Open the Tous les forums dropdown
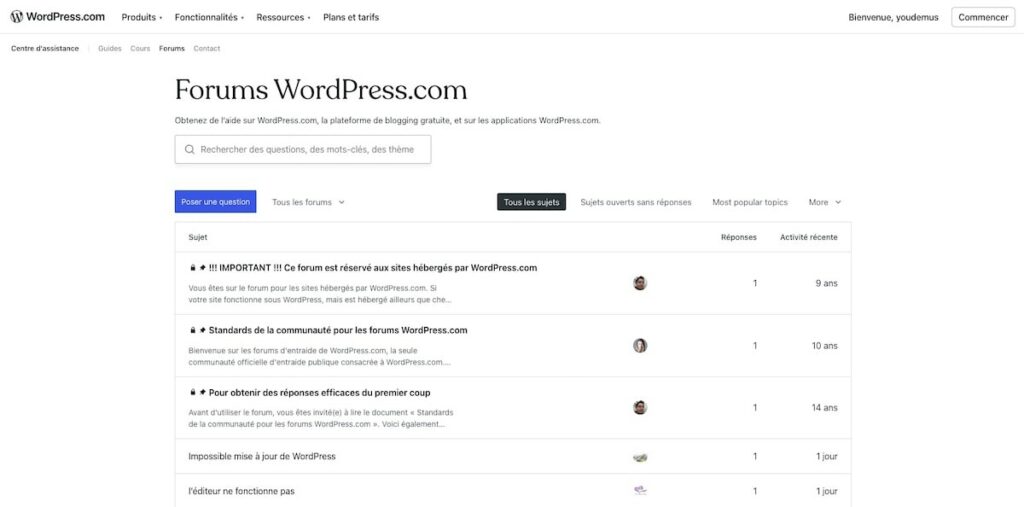1024x507 pixels. (x=308, y=203)
